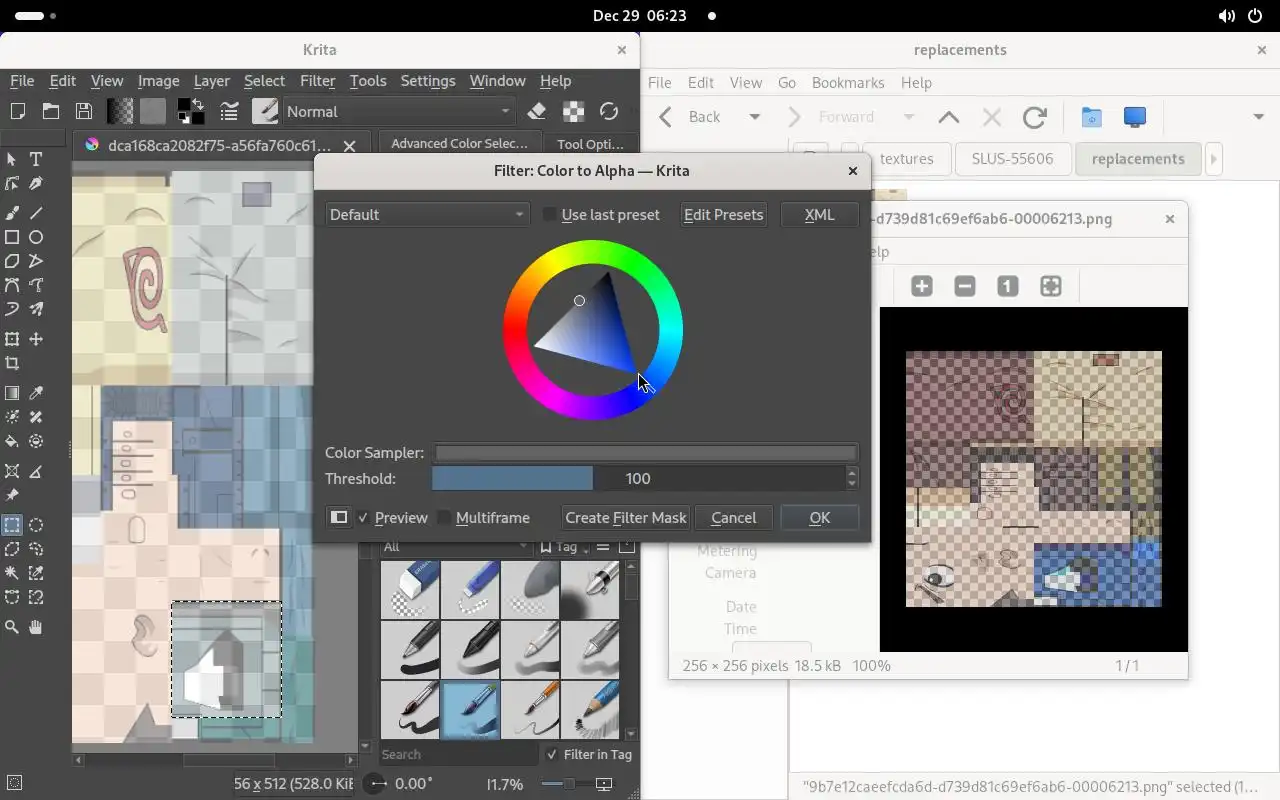The image size is (1280, 800).
Task: Open the Filter menu in Krita
Action: [x=317, y=81]
